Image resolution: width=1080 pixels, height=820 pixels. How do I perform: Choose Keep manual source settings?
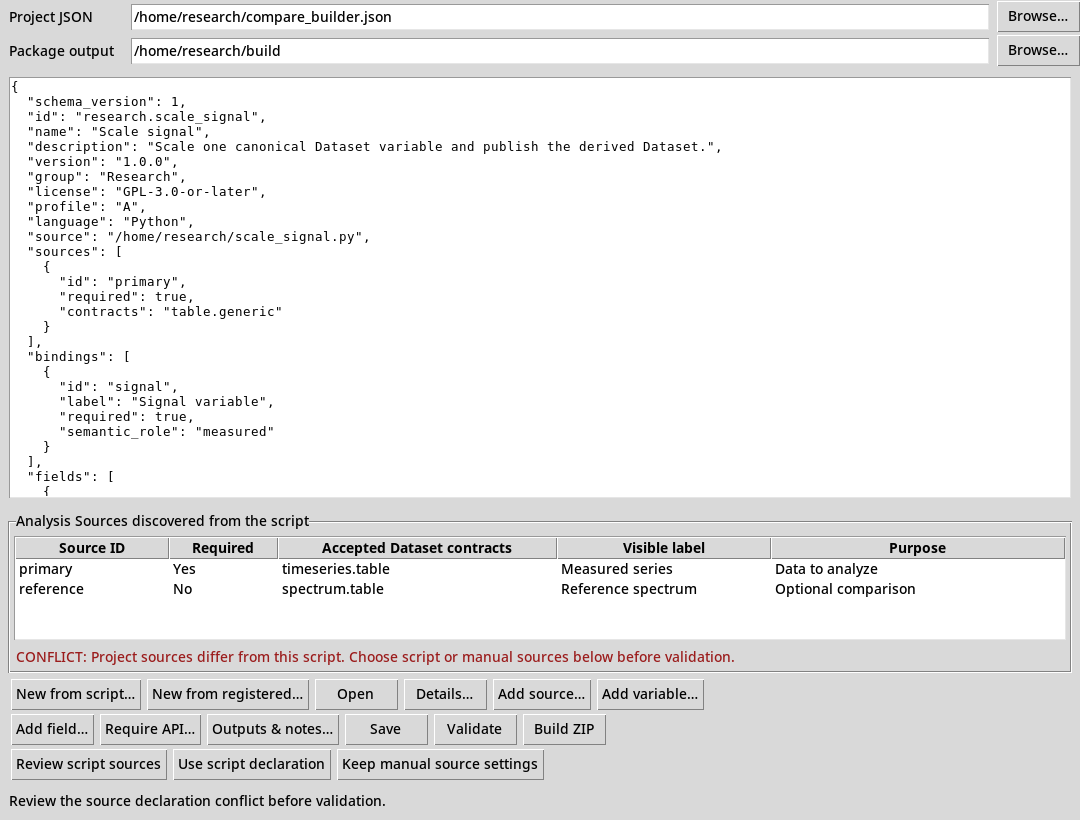[x=440, y=764]
